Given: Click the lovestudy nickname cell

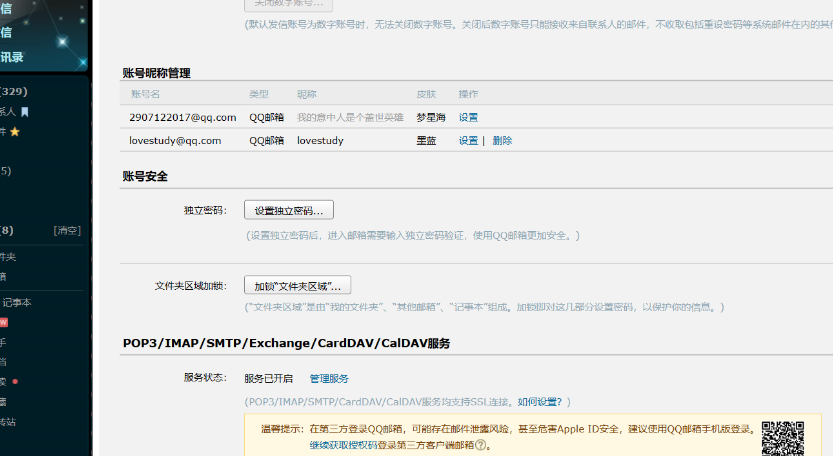Looking at the screenshot, I should pyautogui.click(x=320, y=141).
